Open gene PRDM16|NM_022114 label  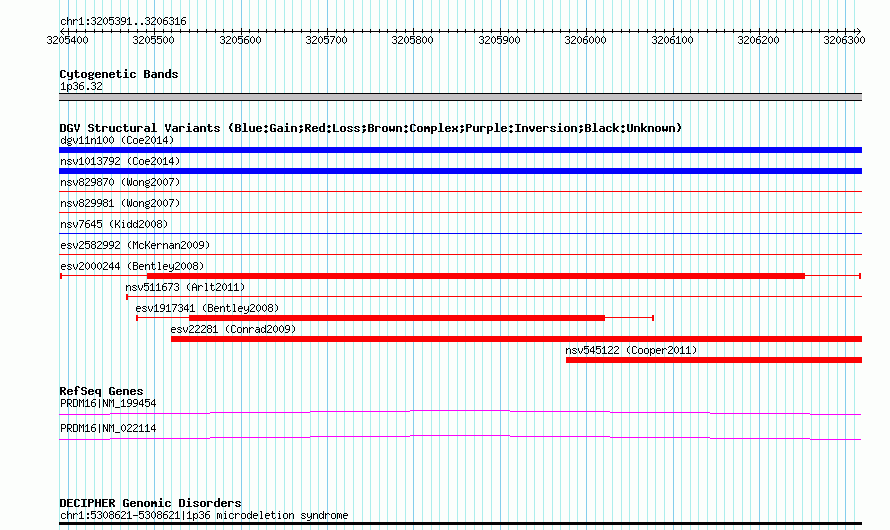pos(108,428)
